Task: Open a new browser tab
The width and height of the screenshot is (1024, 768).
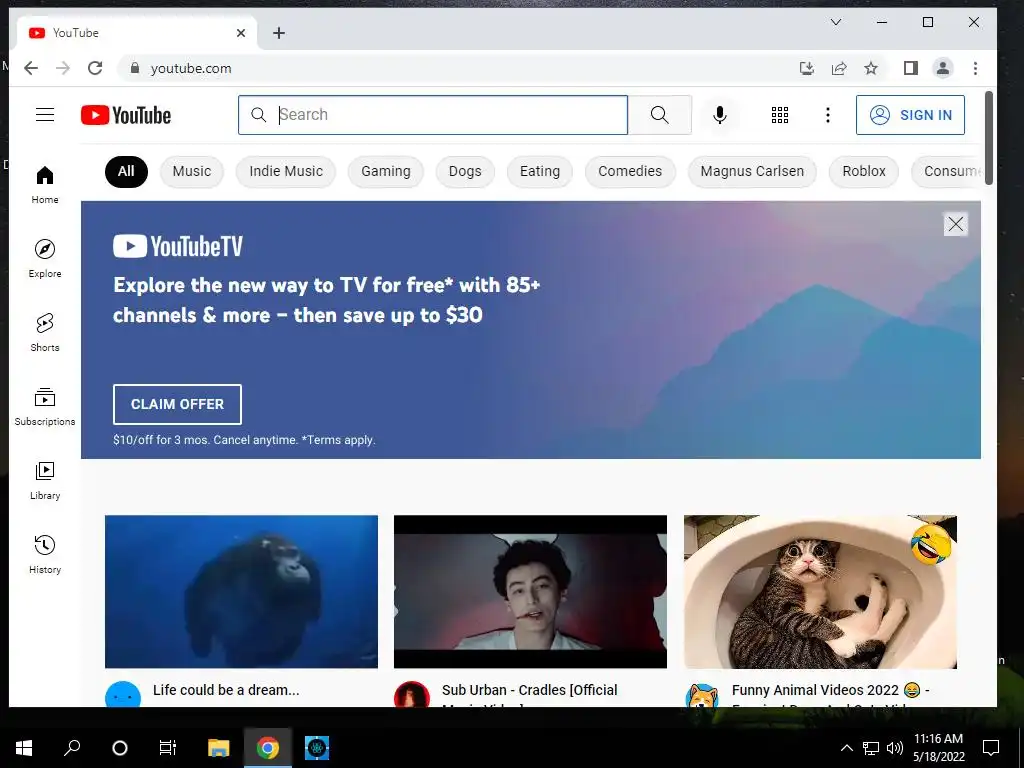Action: [x=279, y=33]
